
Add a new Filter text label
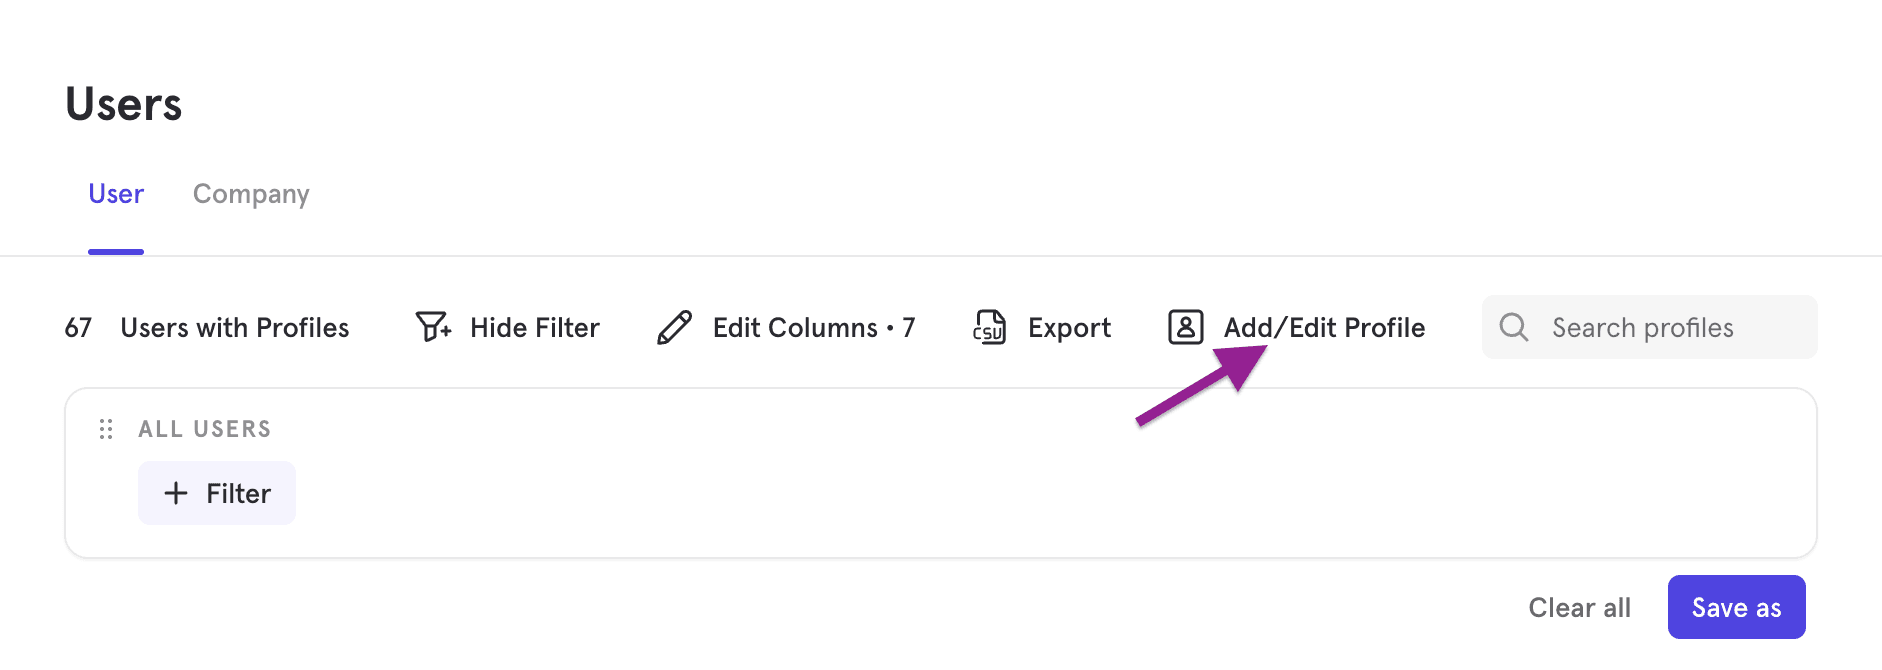238,494
